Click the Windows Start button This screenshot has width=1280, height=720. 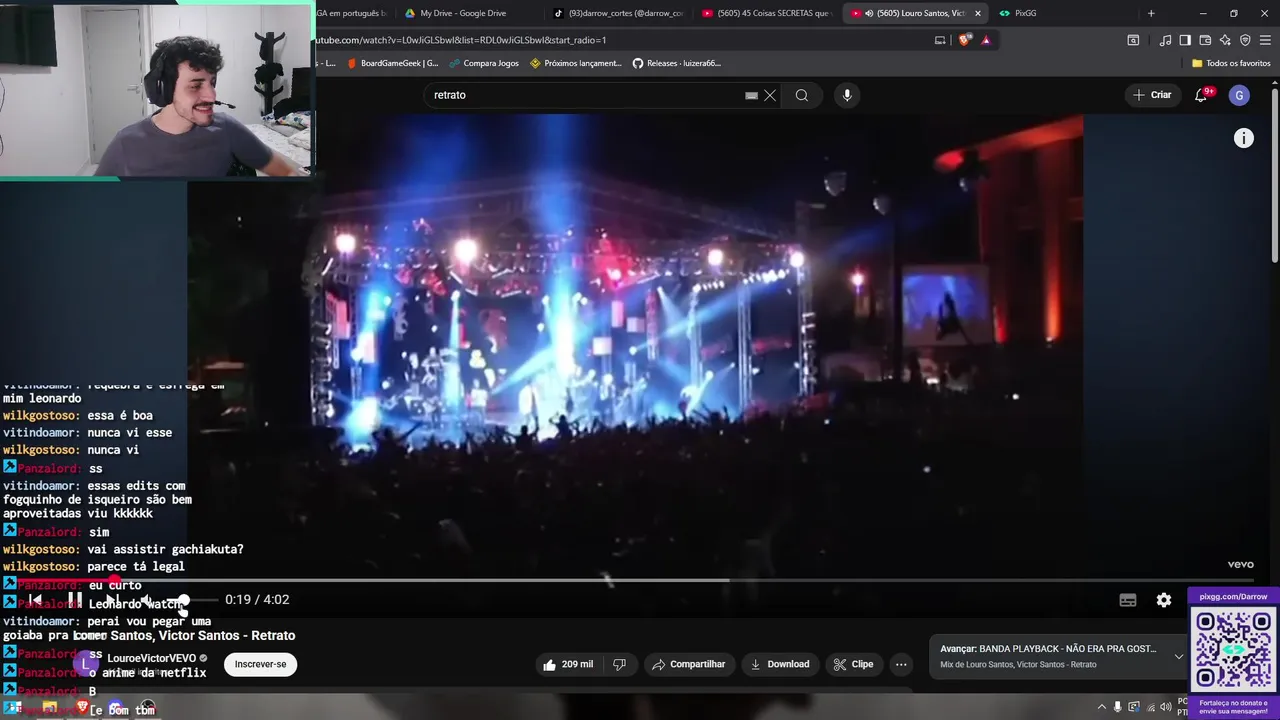(x=14, y=708)
